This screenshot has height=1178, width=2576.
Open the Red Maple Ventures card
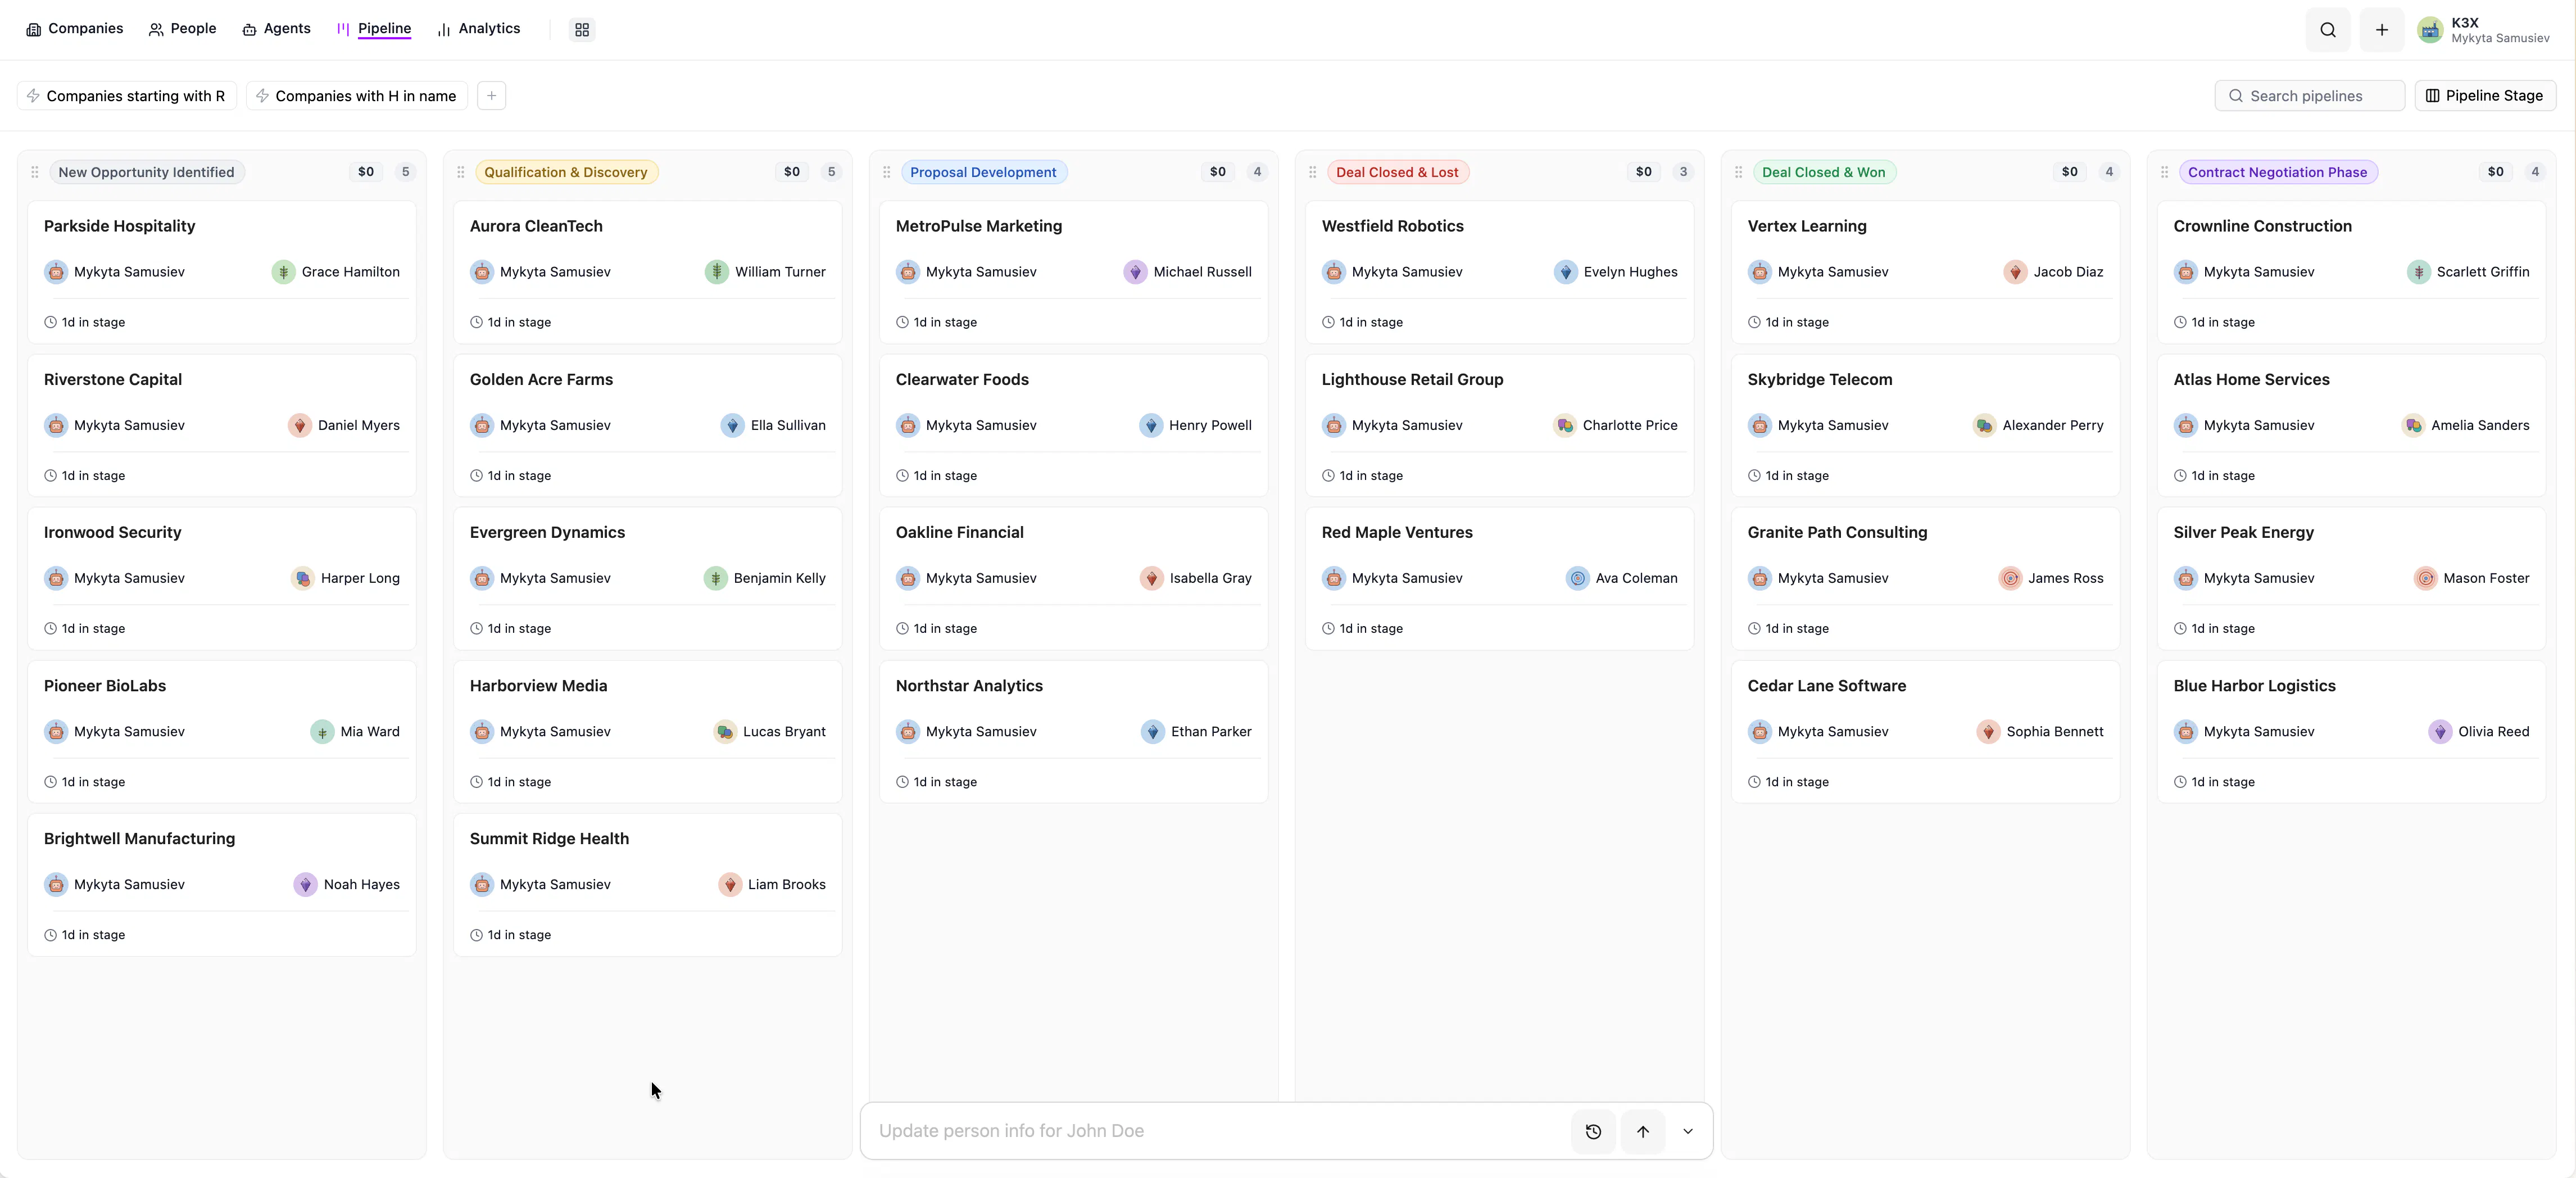[1500, 579]
